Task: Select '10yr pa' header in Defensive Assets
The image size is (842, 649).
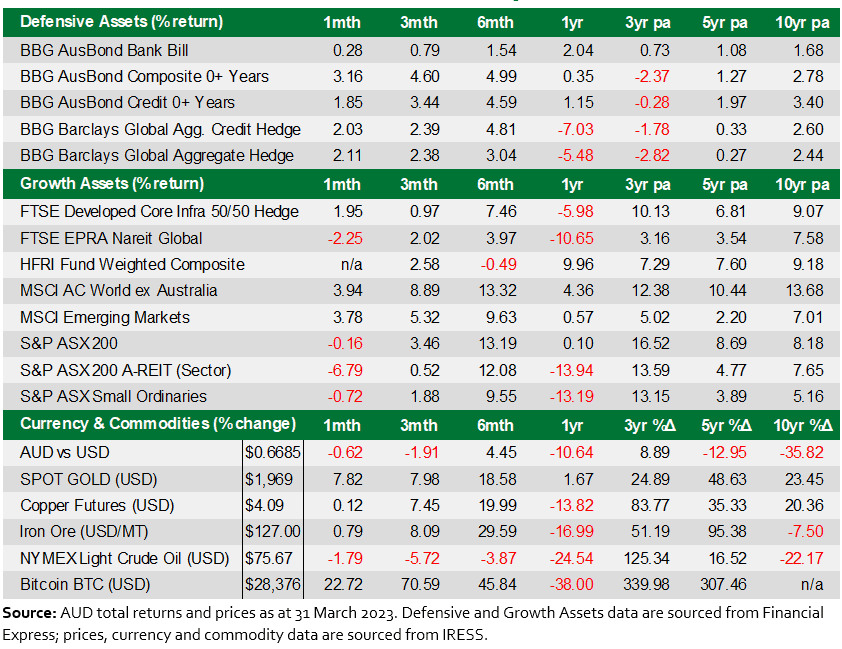Action: [802, 23]
